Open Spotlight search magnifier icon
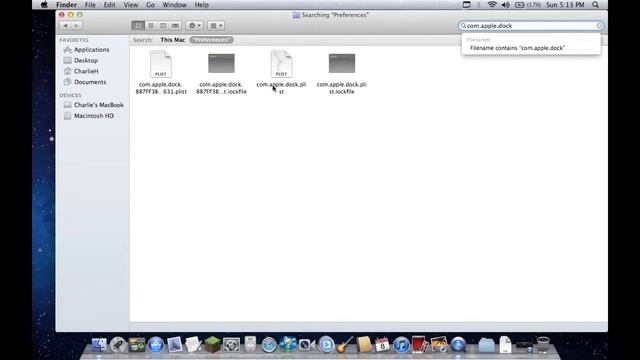Viewport: 640px width, 360px height. point(596,5)
